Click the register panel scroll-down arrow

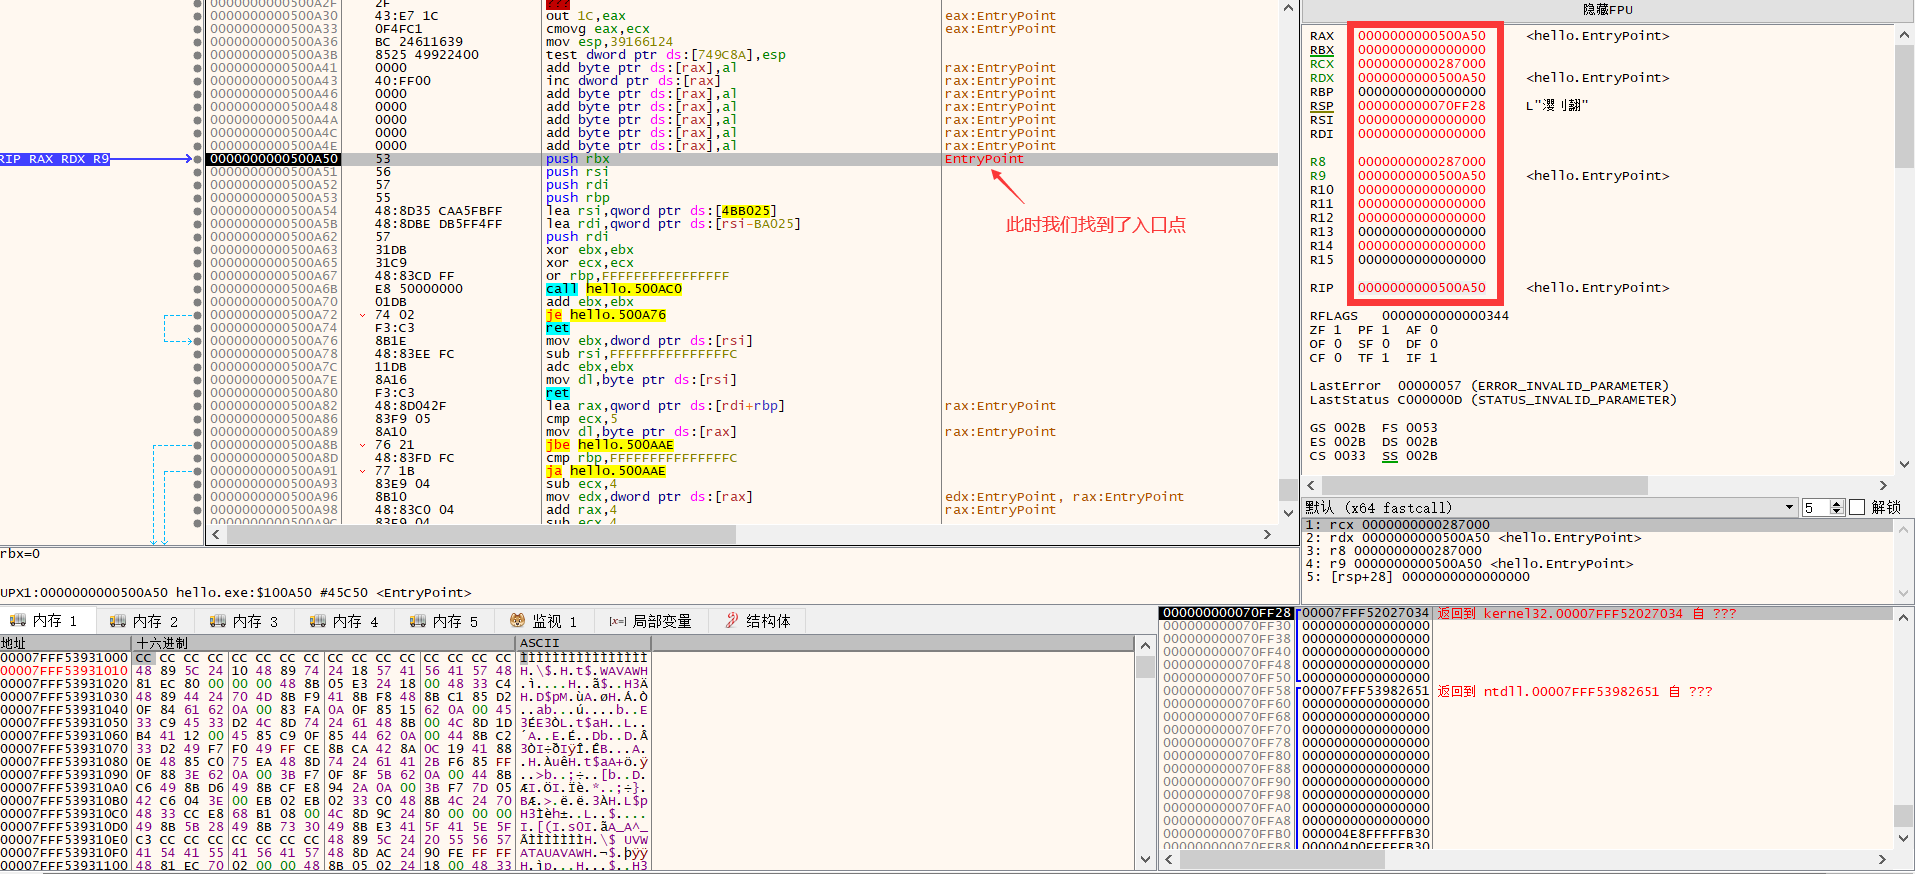point(1904,465)
